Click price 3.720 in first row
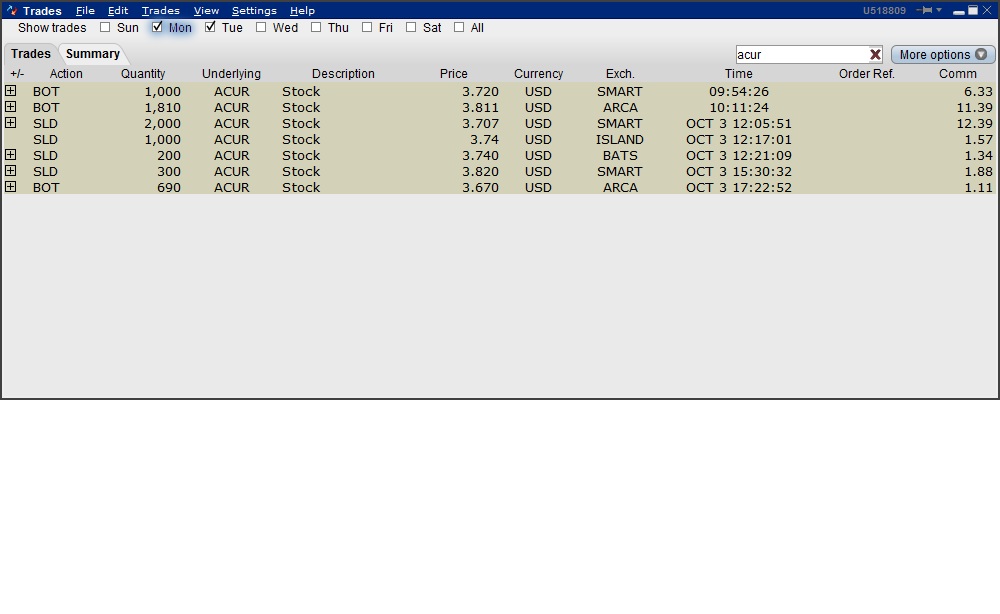The image size is (1000, 614). click(480, 92)
